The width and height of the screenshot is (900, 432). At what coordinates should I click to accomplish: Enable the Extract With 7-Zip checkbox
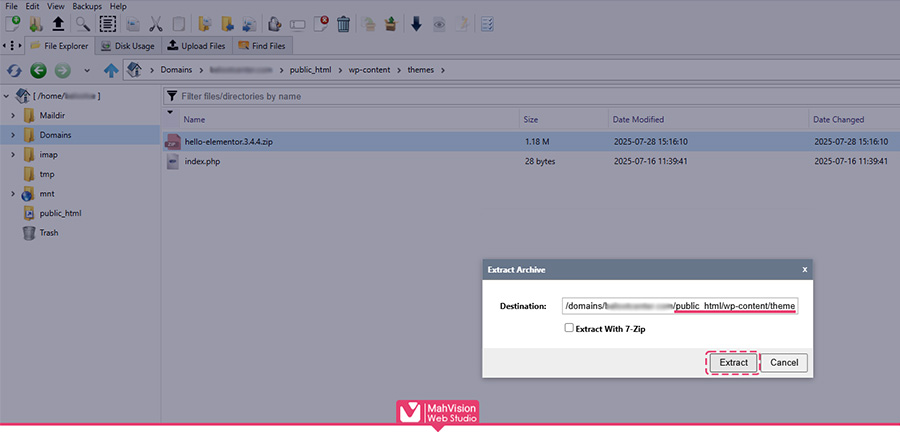(569, 327)
